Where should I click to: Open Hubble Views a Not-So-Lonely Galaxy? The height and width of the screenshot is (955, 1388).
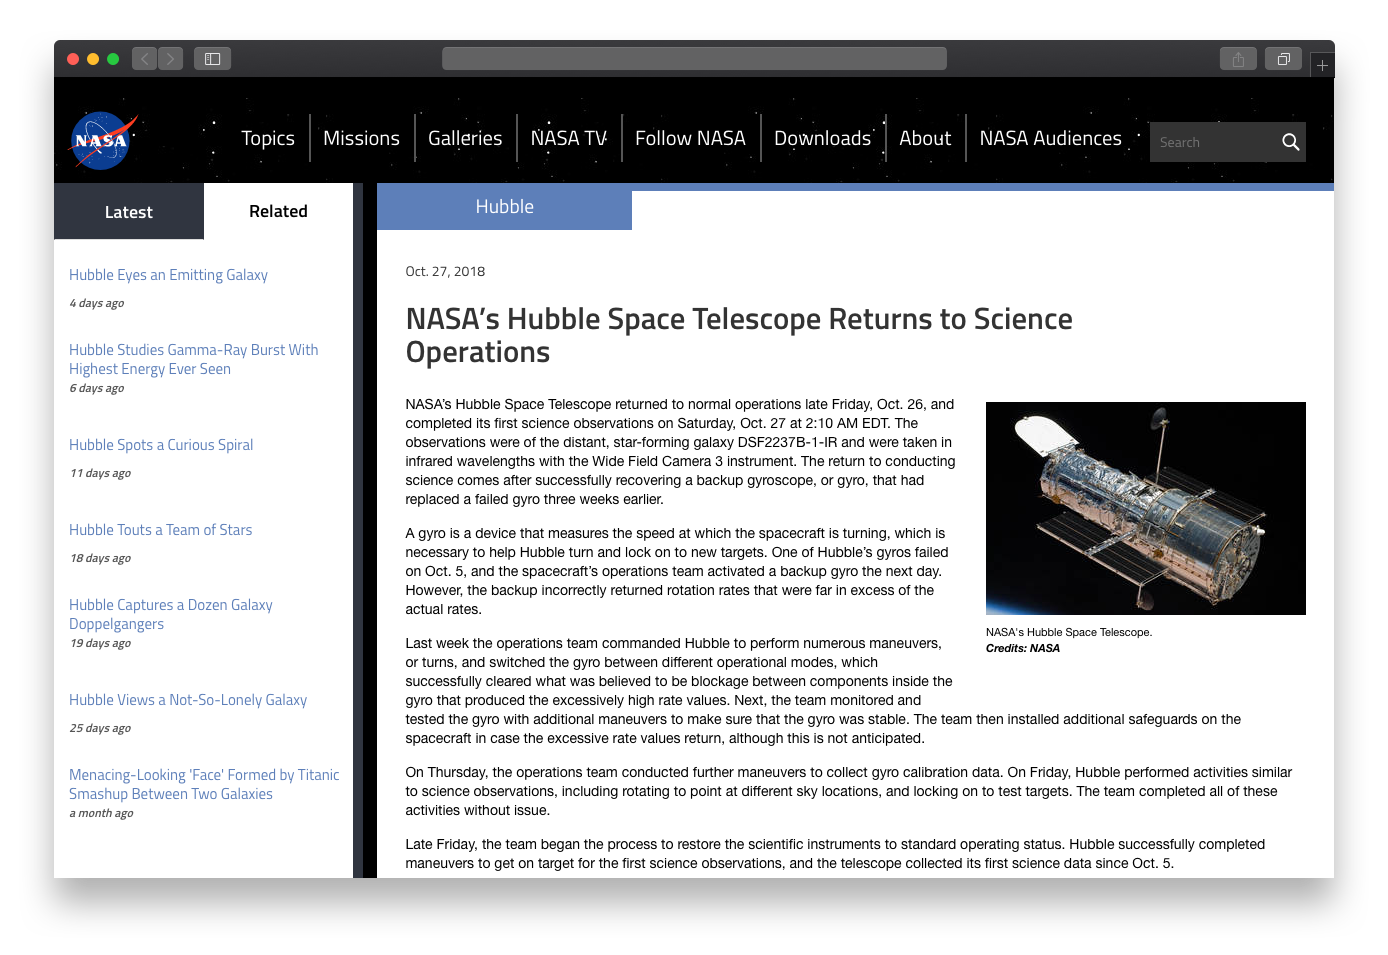click(188, 700)
